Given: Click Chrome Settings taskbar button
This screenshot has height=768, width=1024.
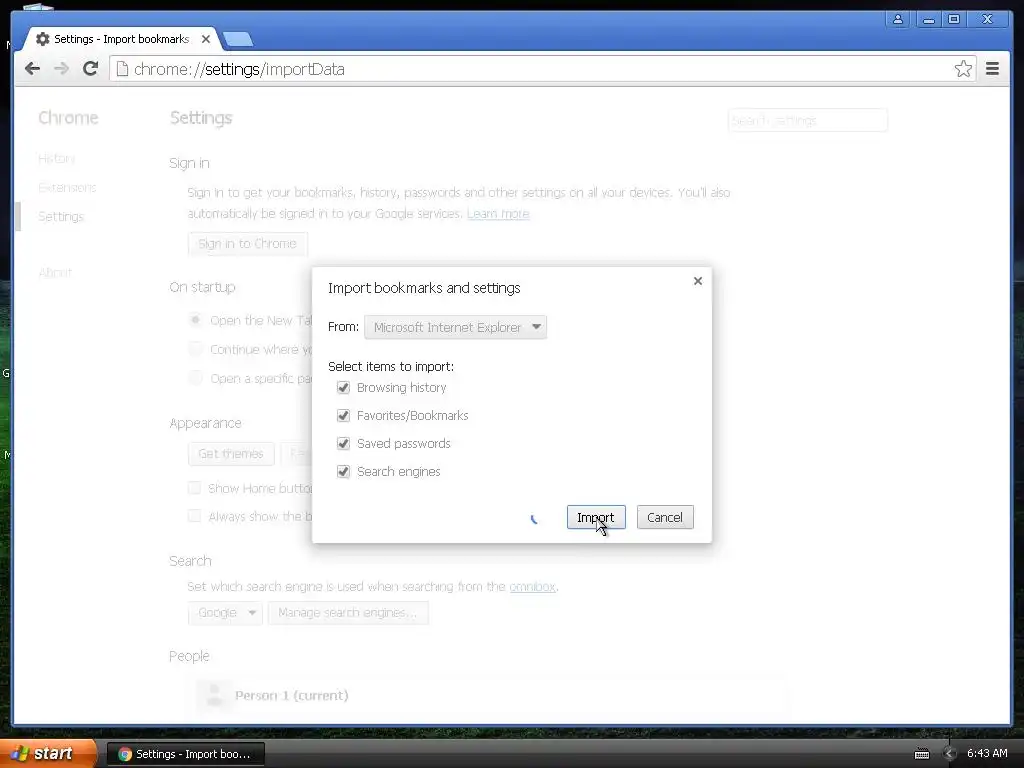Looking at the screenshot, I should pyautogui.click(x=186, y=754).
